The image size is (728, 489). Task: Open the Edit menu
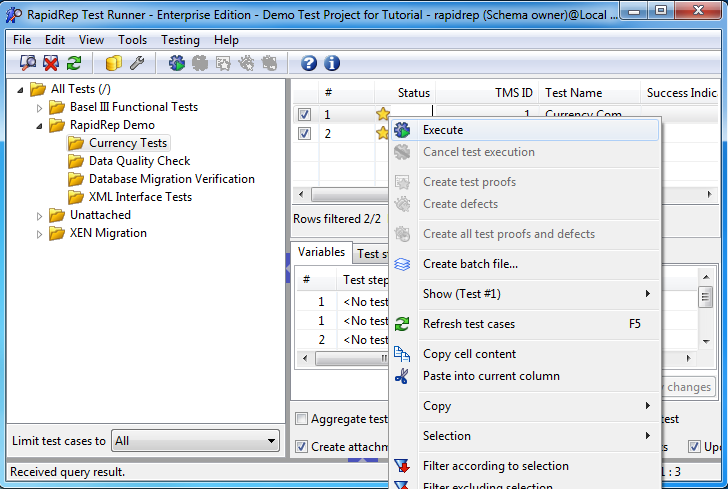click(55, 40)
